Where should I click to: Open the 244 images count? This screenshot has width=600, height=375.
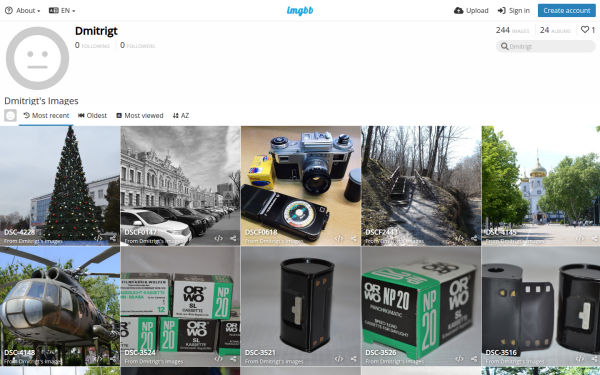[512, 30]
